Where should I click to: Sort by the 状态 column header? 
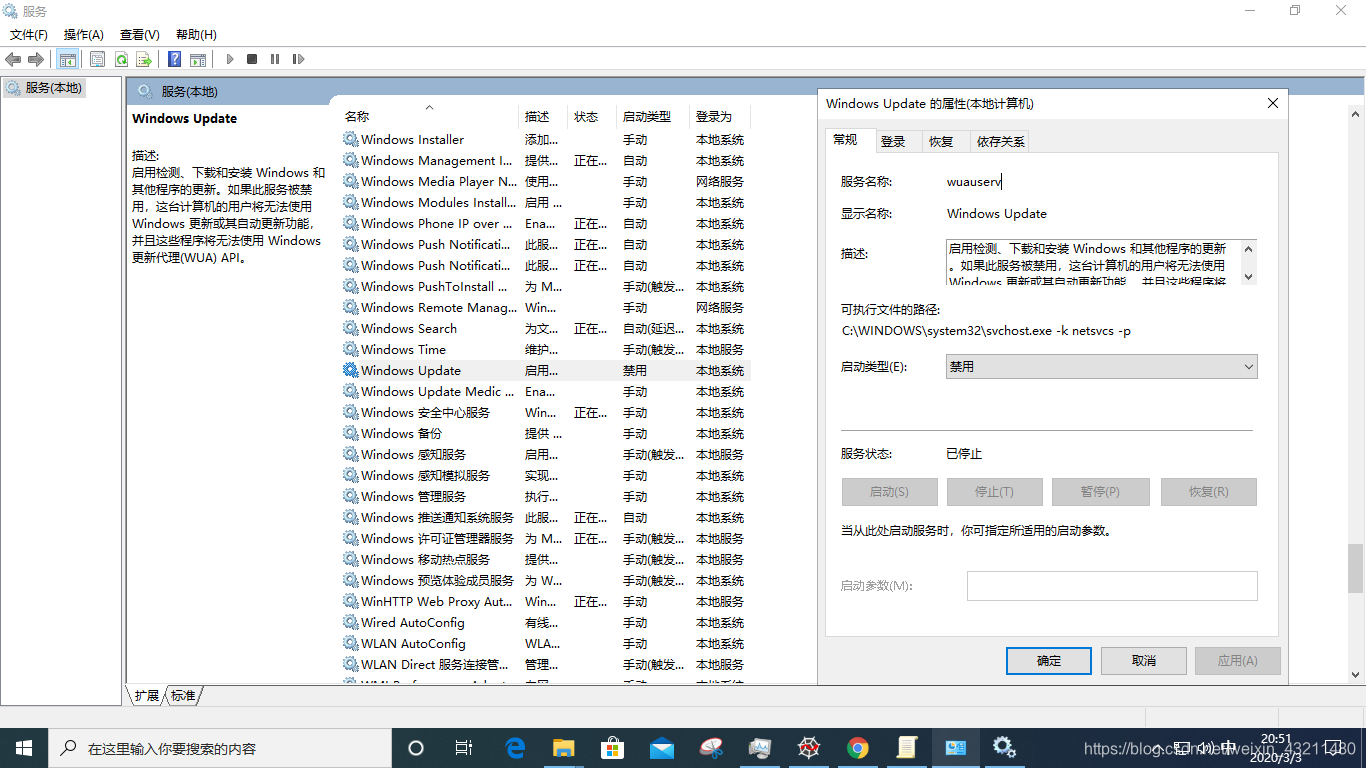592,116
